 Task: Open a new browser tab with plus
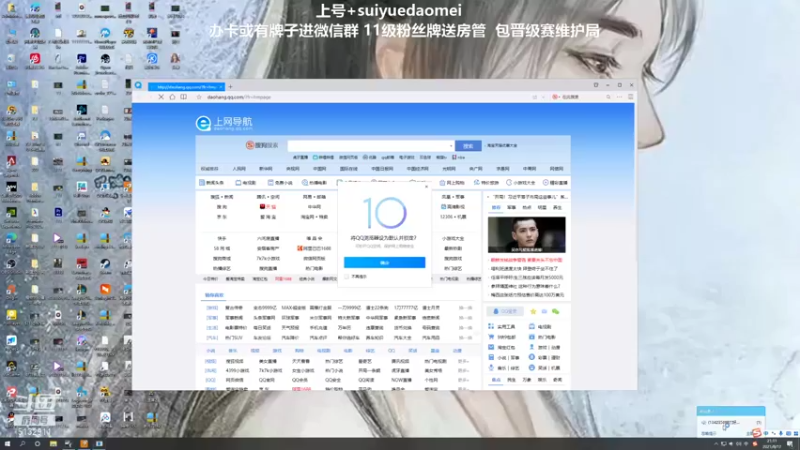[230, 87]
